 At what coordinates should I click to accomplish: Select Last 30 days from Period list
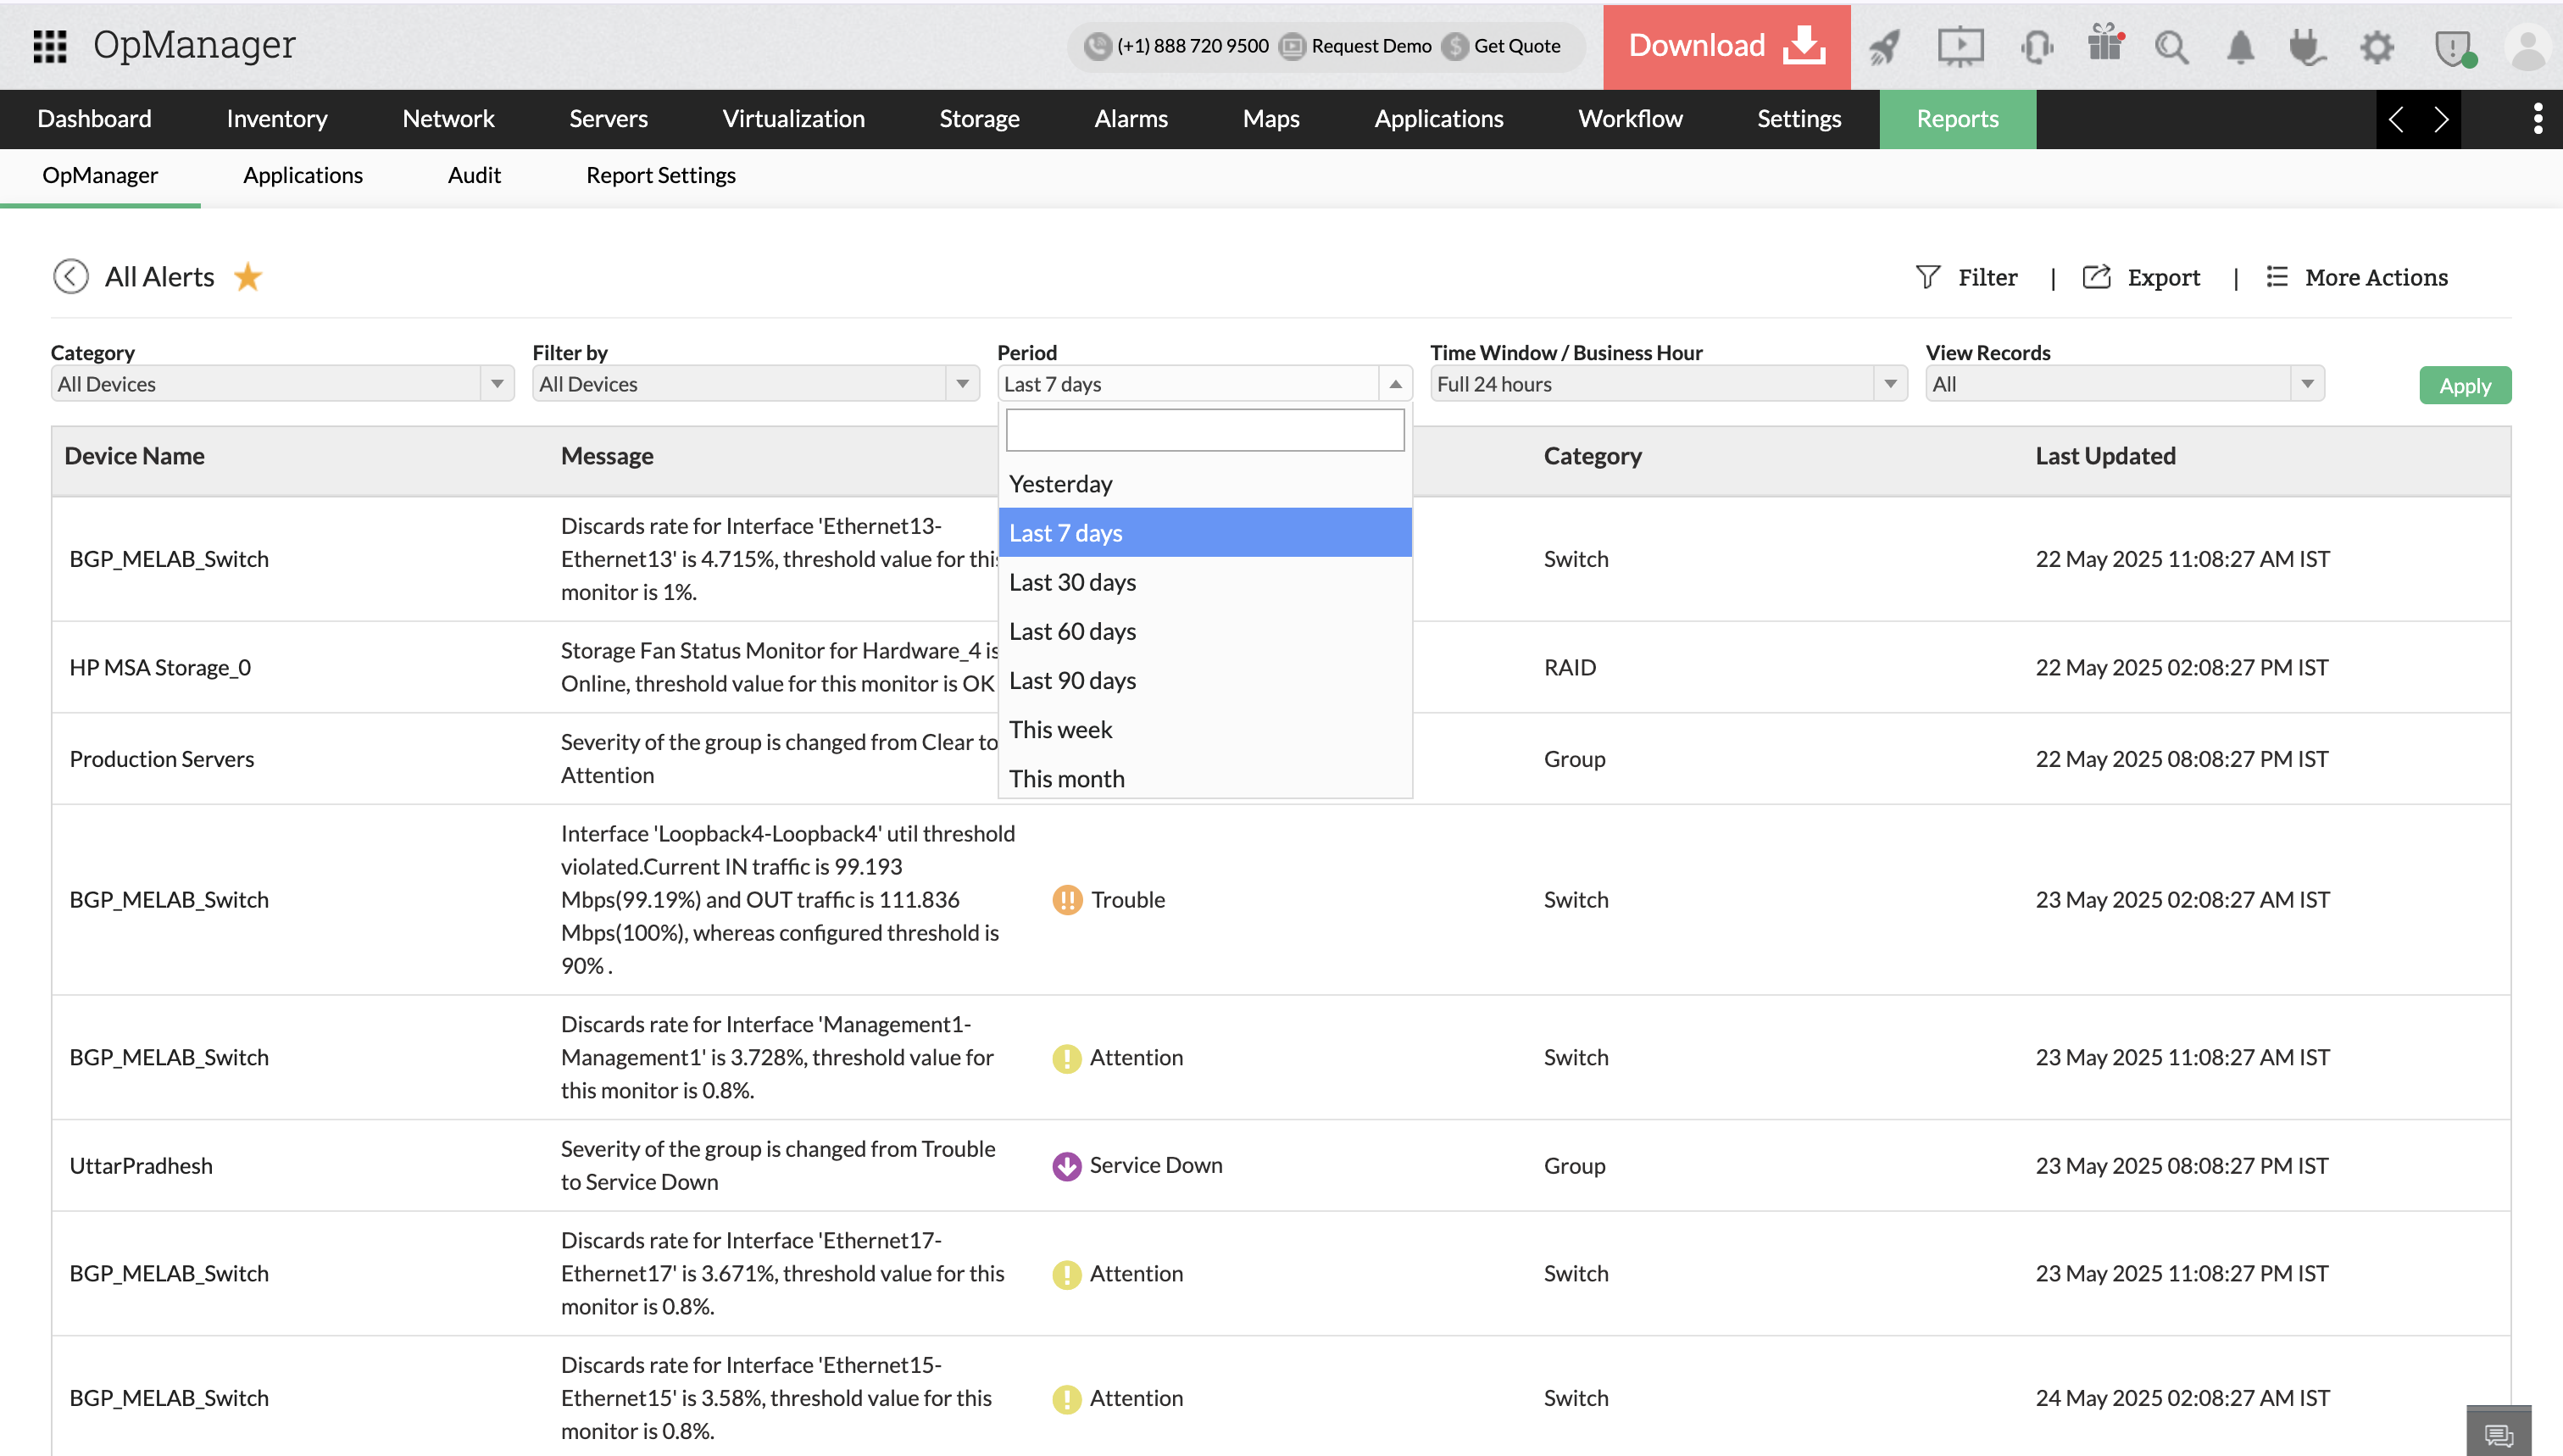click(1072, 582)
